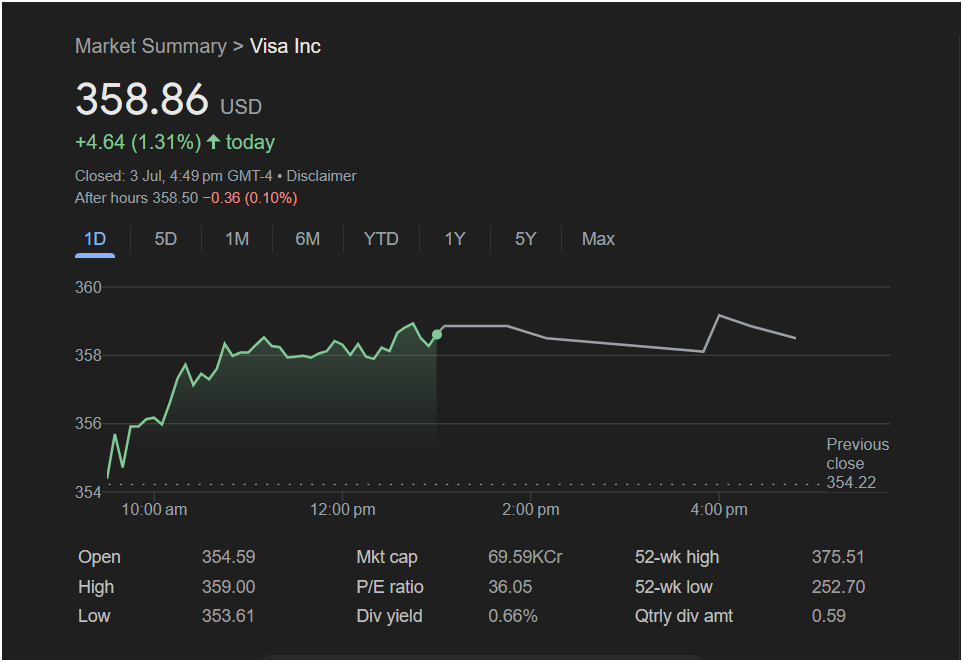This screenshot has width=963, height=662.
Task: Open the Max chart range tab
Action: click(x=598, y=239)
